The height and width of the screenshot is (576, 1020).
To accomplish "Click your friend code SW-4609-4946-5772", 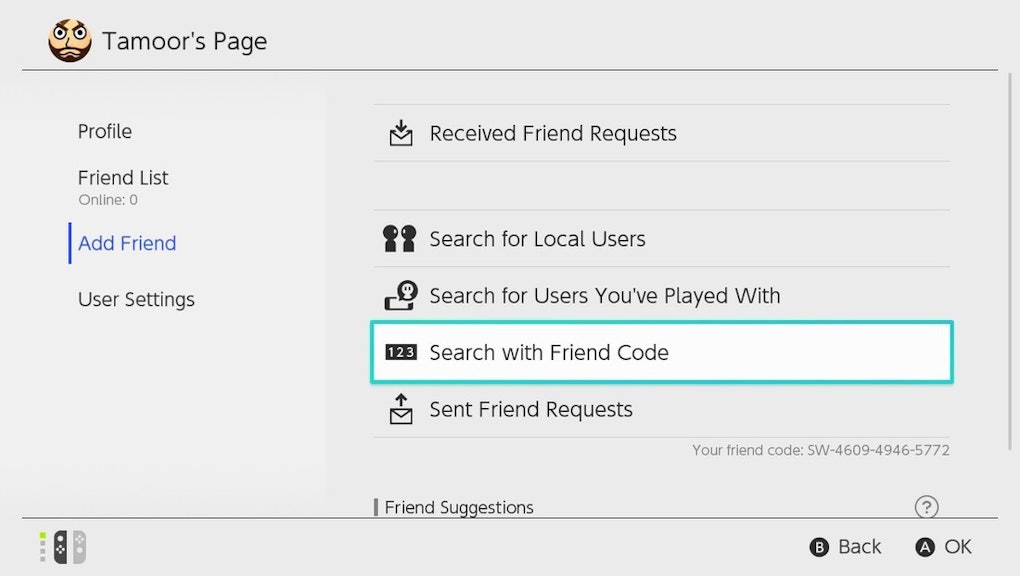I will (820, 450).
